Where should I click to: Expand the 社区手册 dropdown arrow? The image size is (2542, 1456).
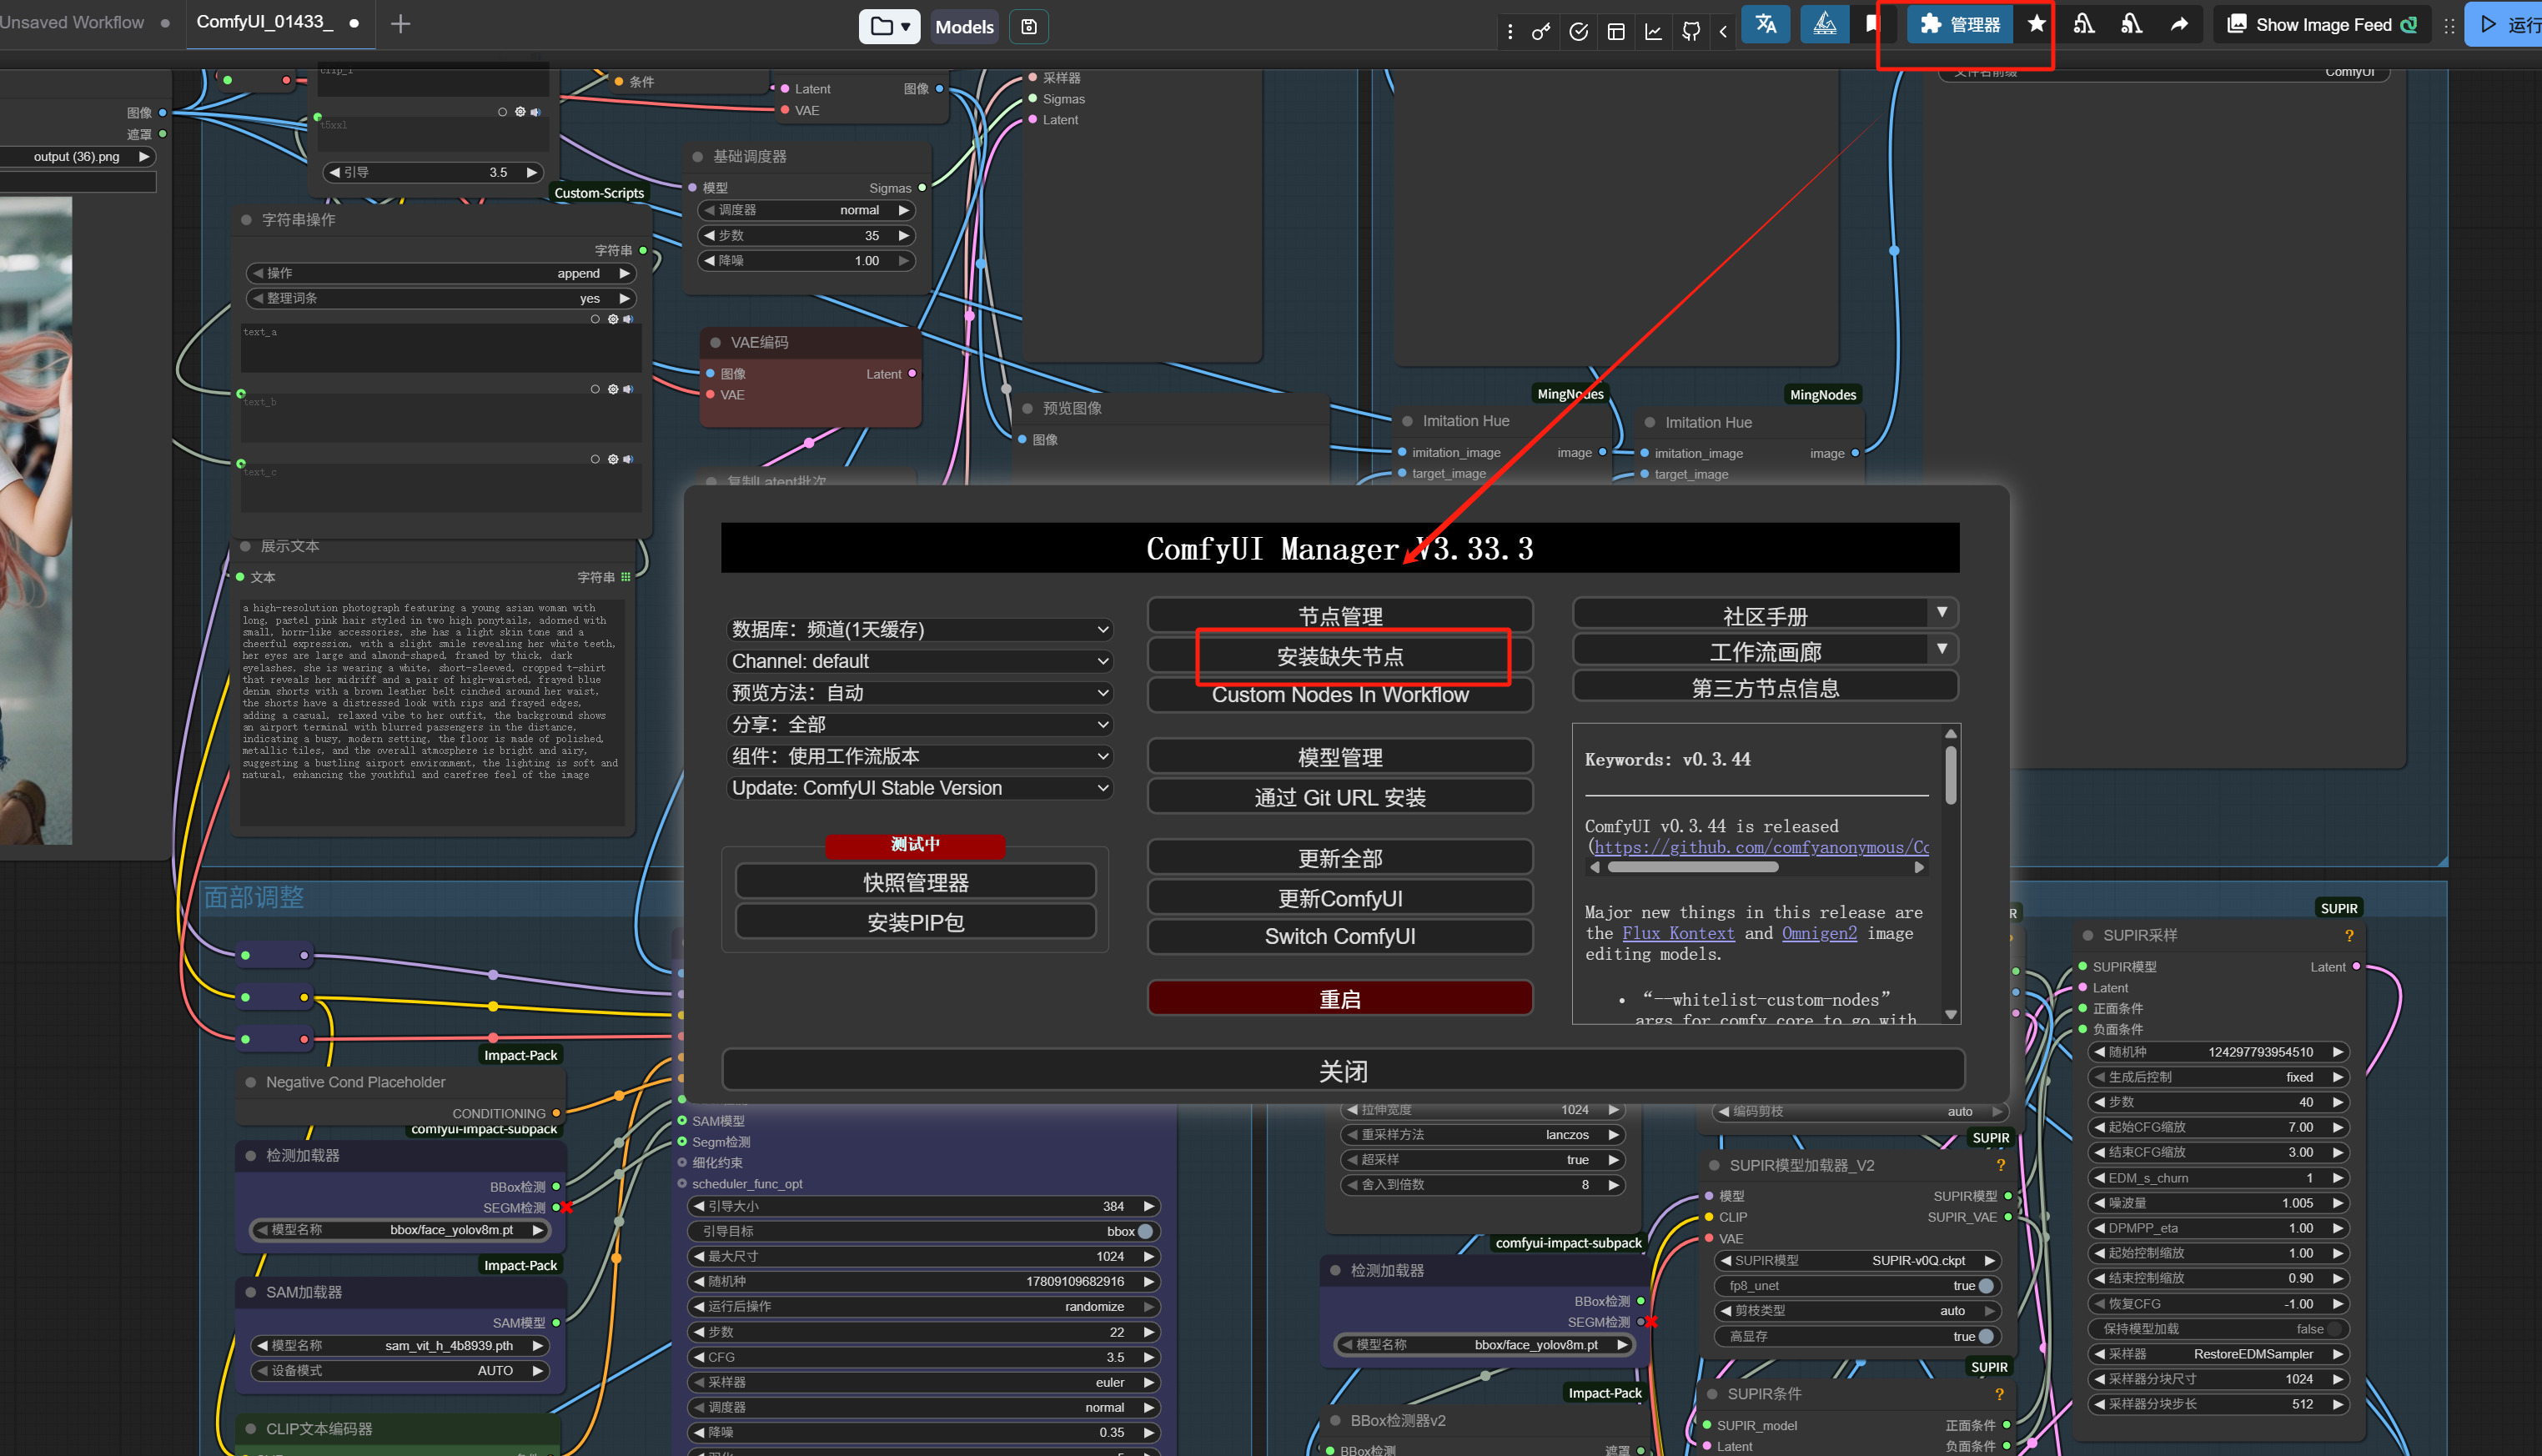[1941, 612]
